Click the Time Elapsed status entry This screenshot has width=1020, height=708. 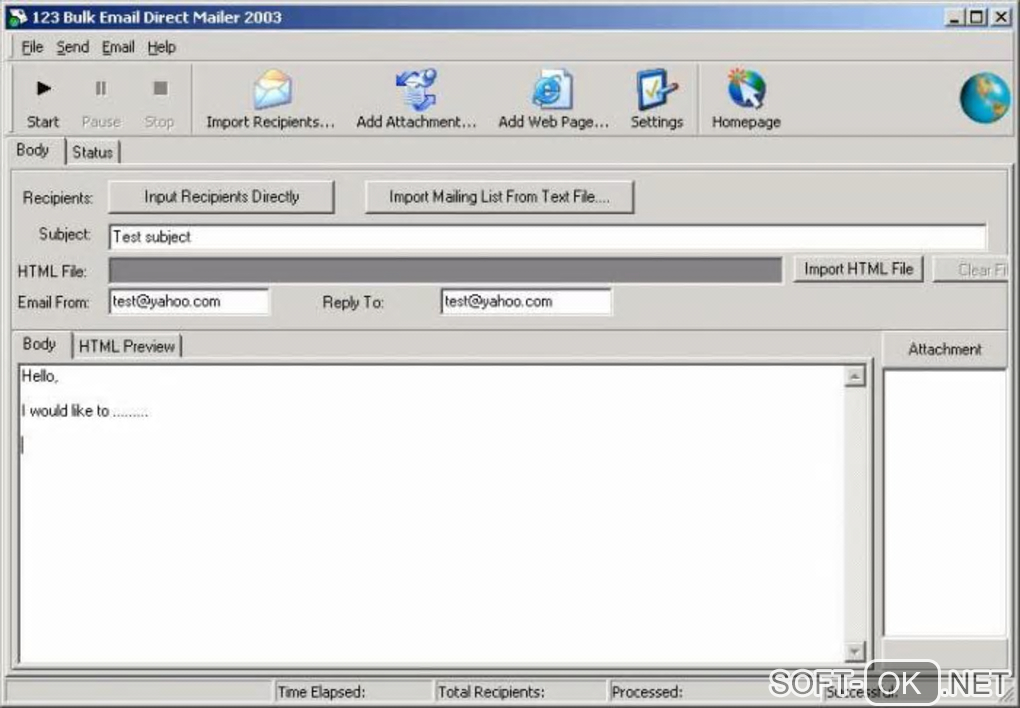pos(352,692)
